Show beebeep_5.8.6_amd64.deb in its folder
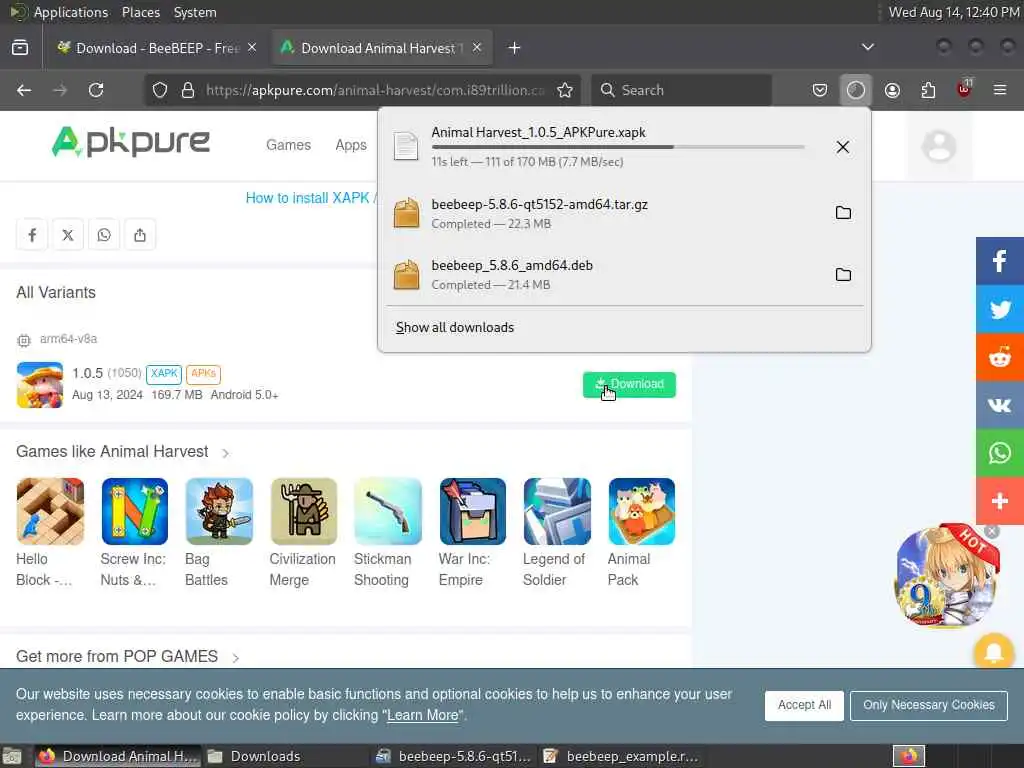1024x768 pixels. pyautogui.click(x=843, y=274)
